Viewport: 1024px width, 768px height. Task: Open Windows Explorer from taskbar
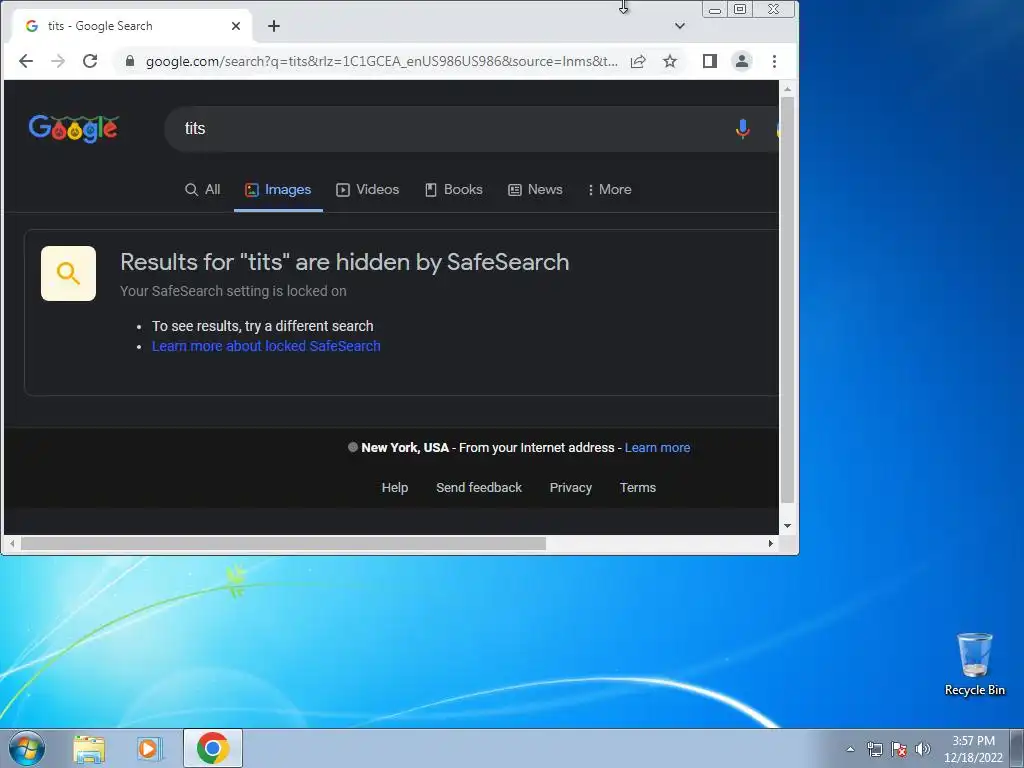[x=89, y=749]
